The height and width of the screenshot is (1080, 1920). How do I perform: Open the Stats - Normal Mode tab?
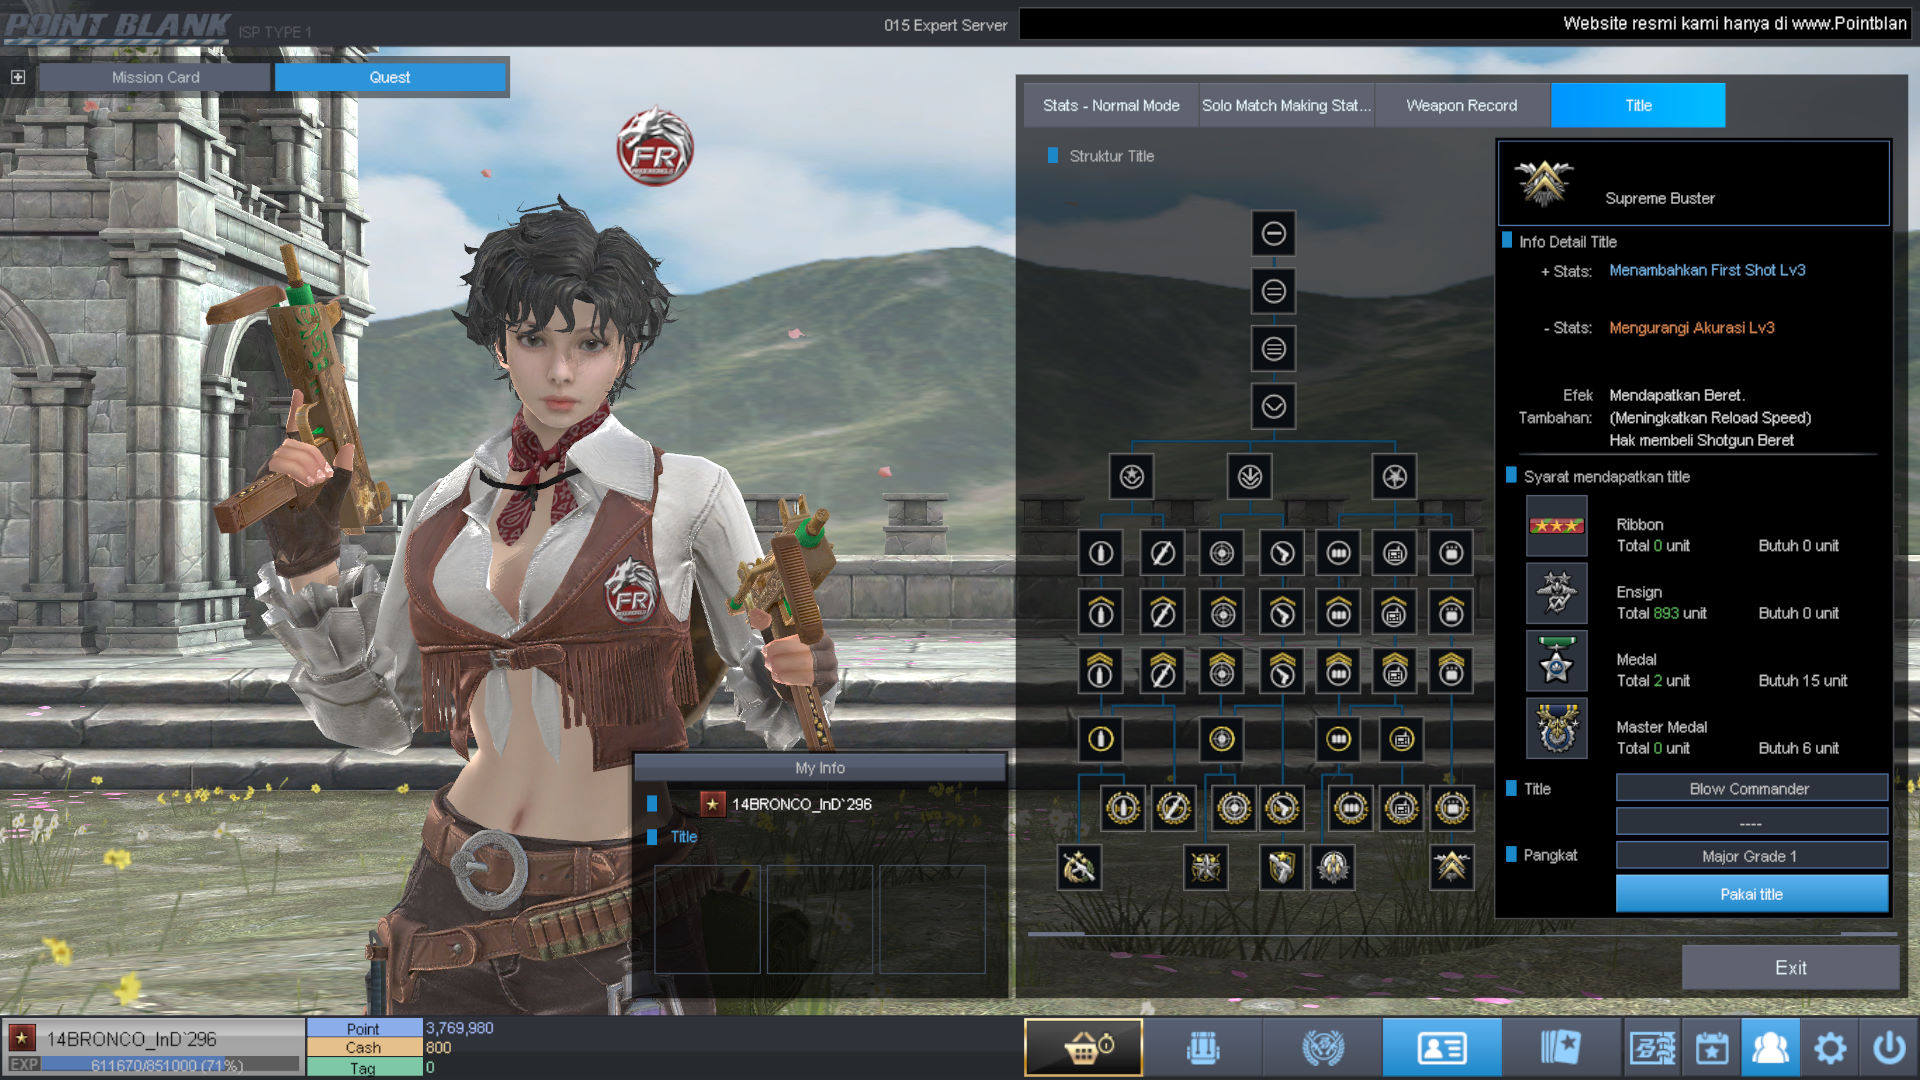[x=1111, y=105]
